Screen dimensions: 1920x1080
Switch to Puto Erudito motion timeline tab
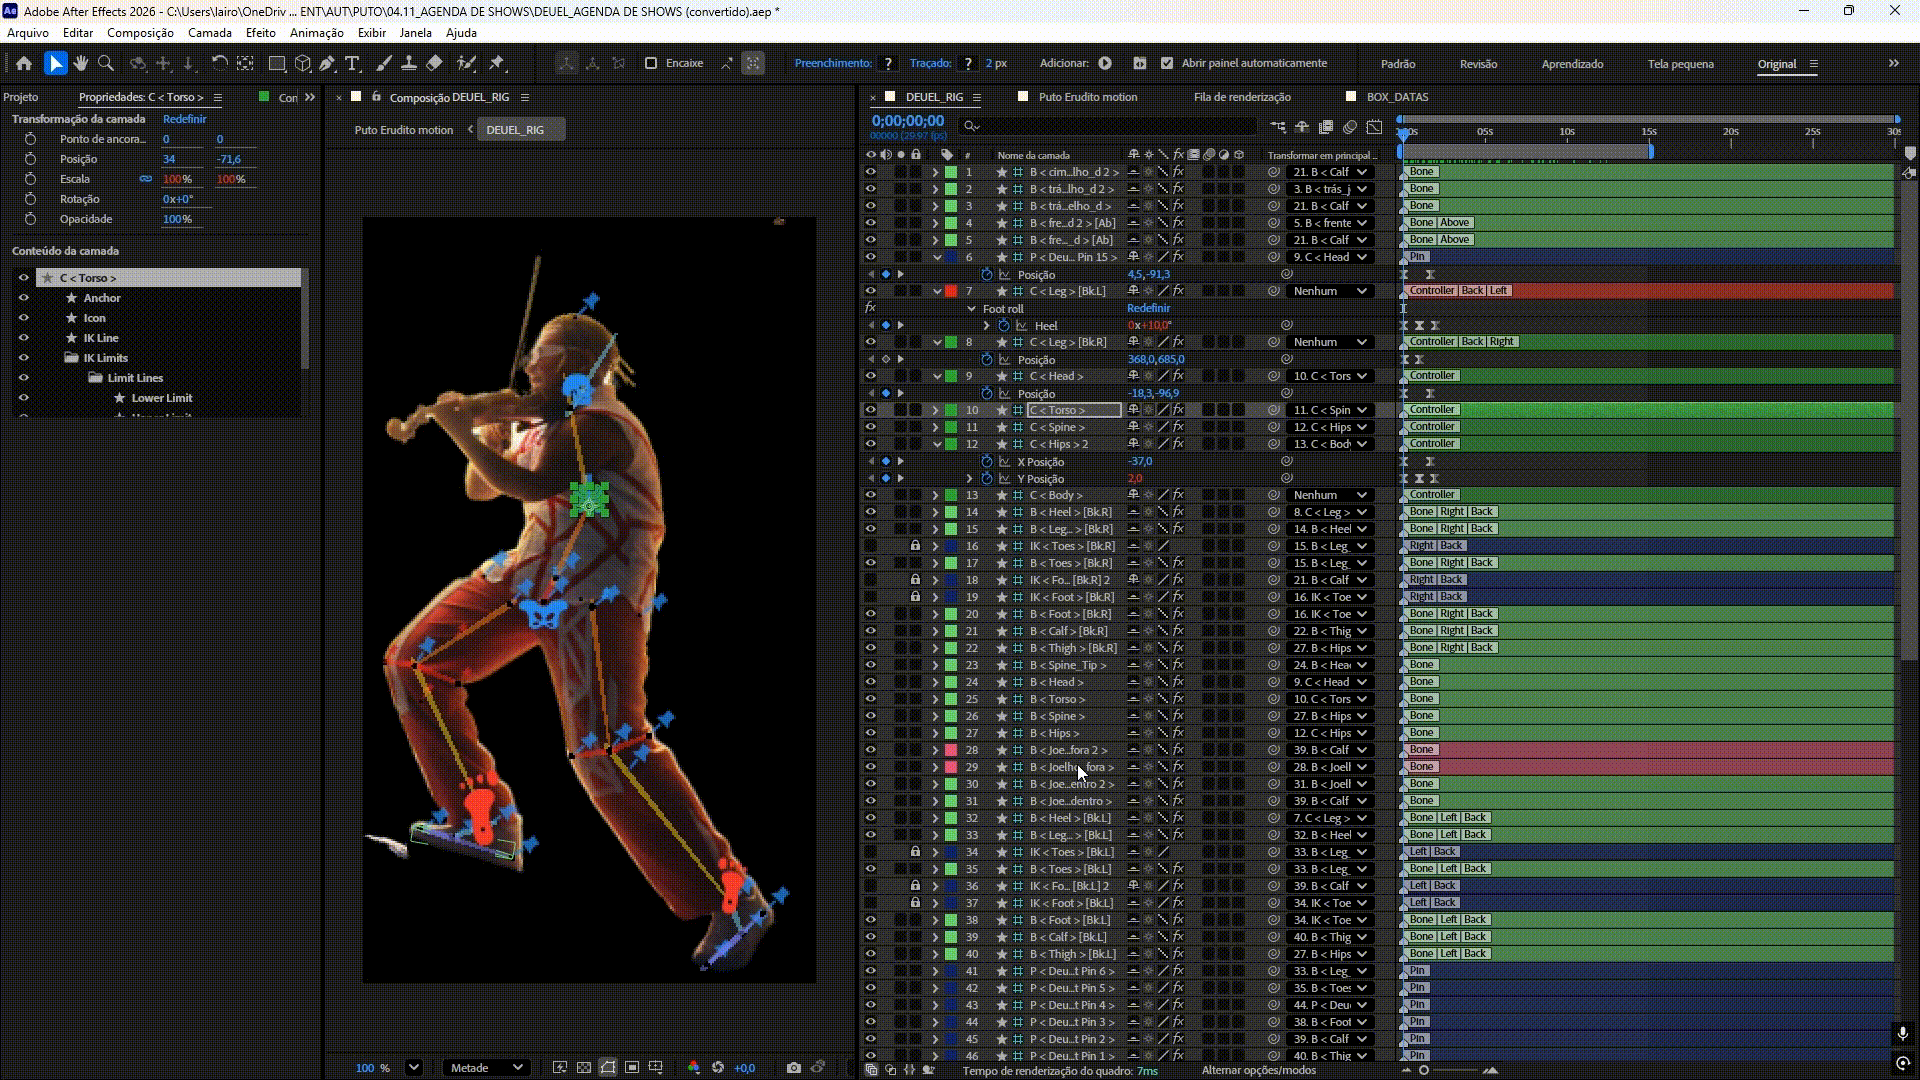pos(1087,97)
